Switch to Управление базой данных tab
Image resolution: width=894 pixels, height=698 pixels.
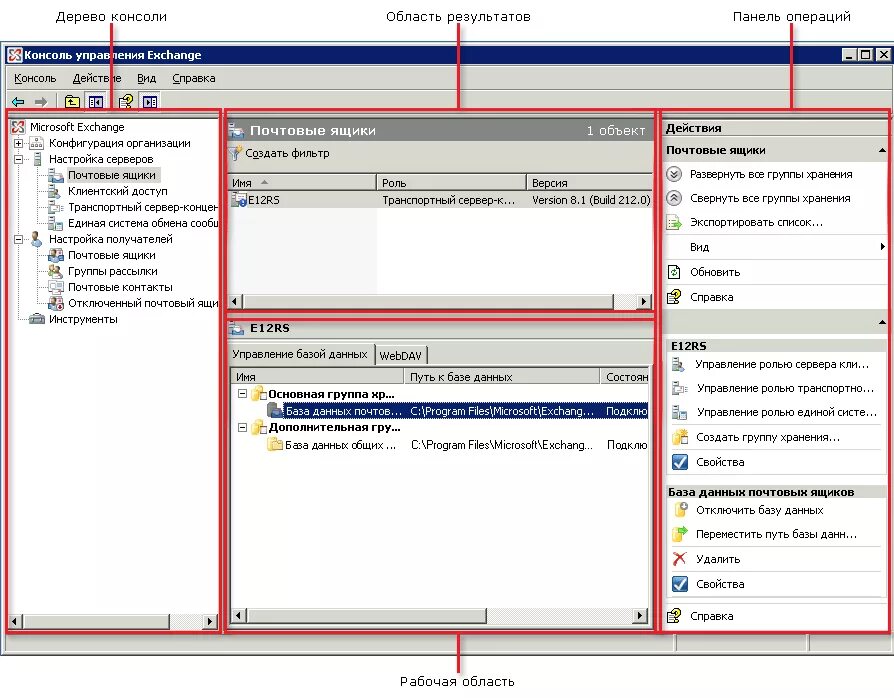pos(300,354)
